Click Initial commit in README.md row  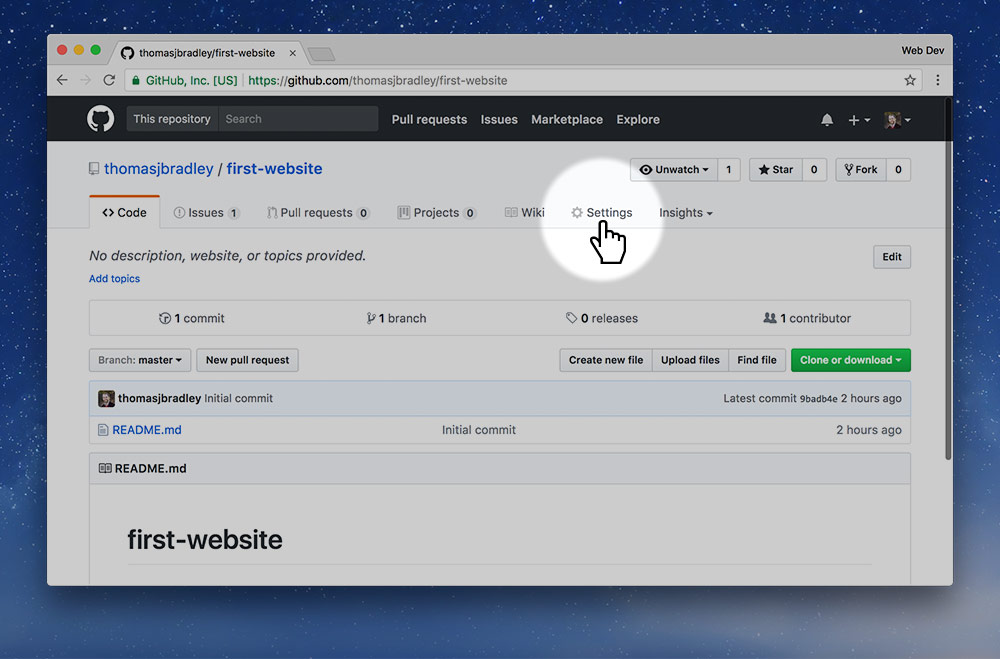coord(479,430)
